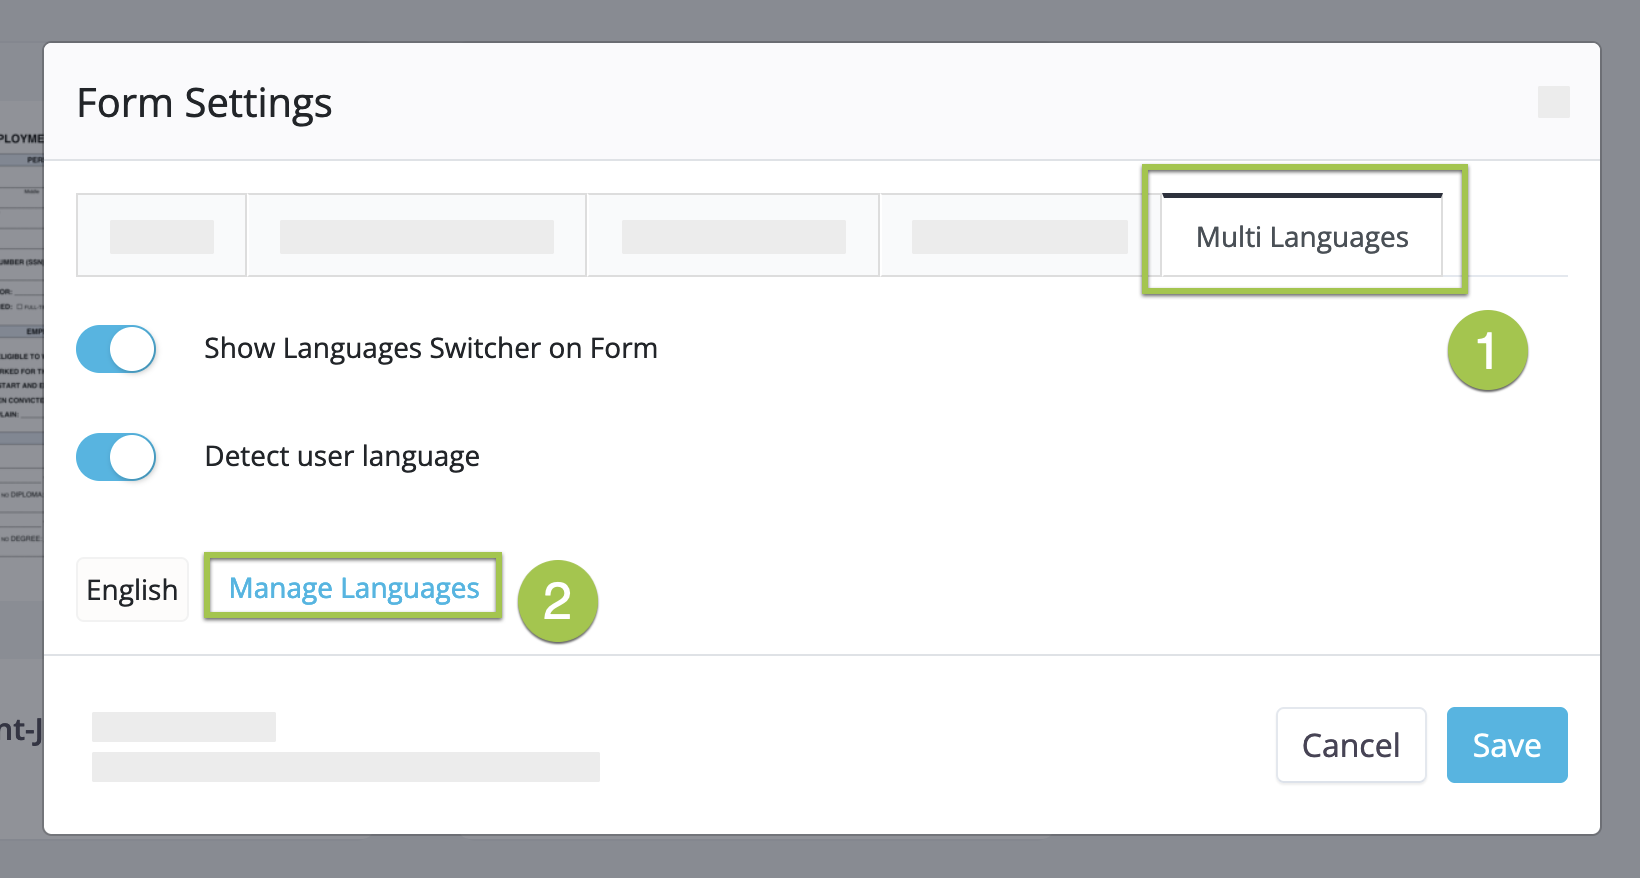
Task: Click the Show Languages Switcher on Form label
Action: click(x=430, y=349)
